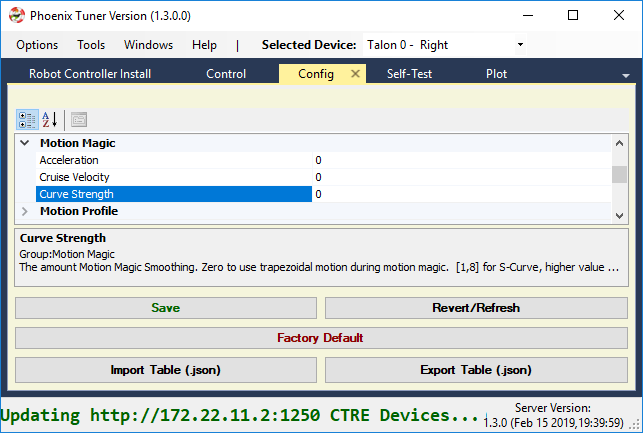The height and width of the screenshot is (433, 643).
Task: Switch to the Self-Test tab
Action: [x=409, y=74]
